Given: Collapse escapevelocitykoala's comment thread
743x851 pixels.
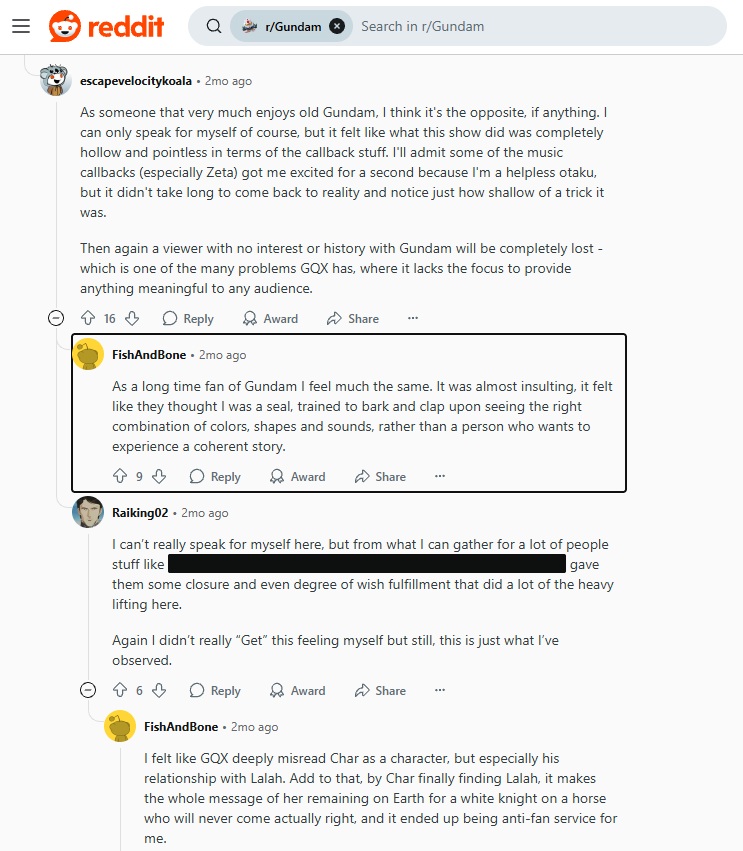Looking at the screenshot, I should click(56, 318).
